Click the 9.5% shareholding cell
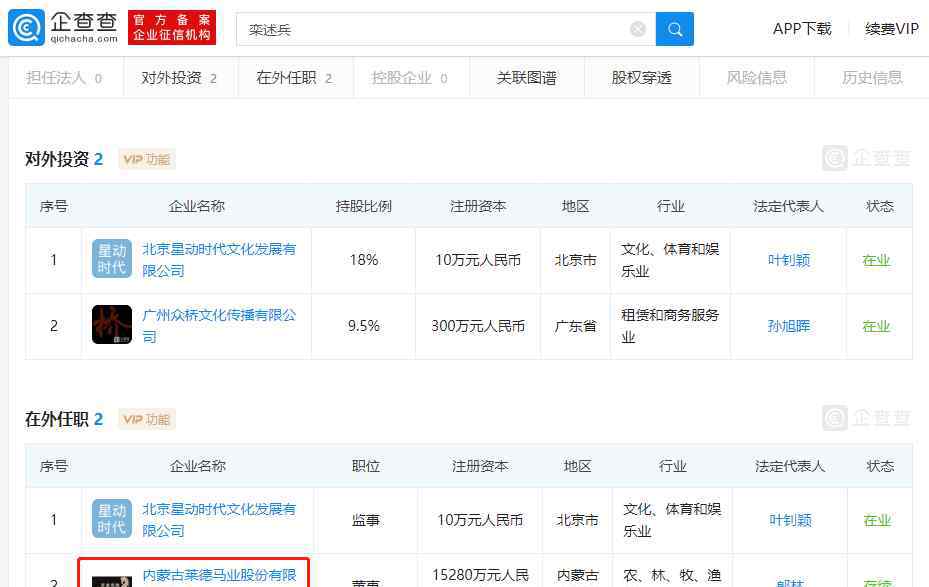 tap(364, 326)
